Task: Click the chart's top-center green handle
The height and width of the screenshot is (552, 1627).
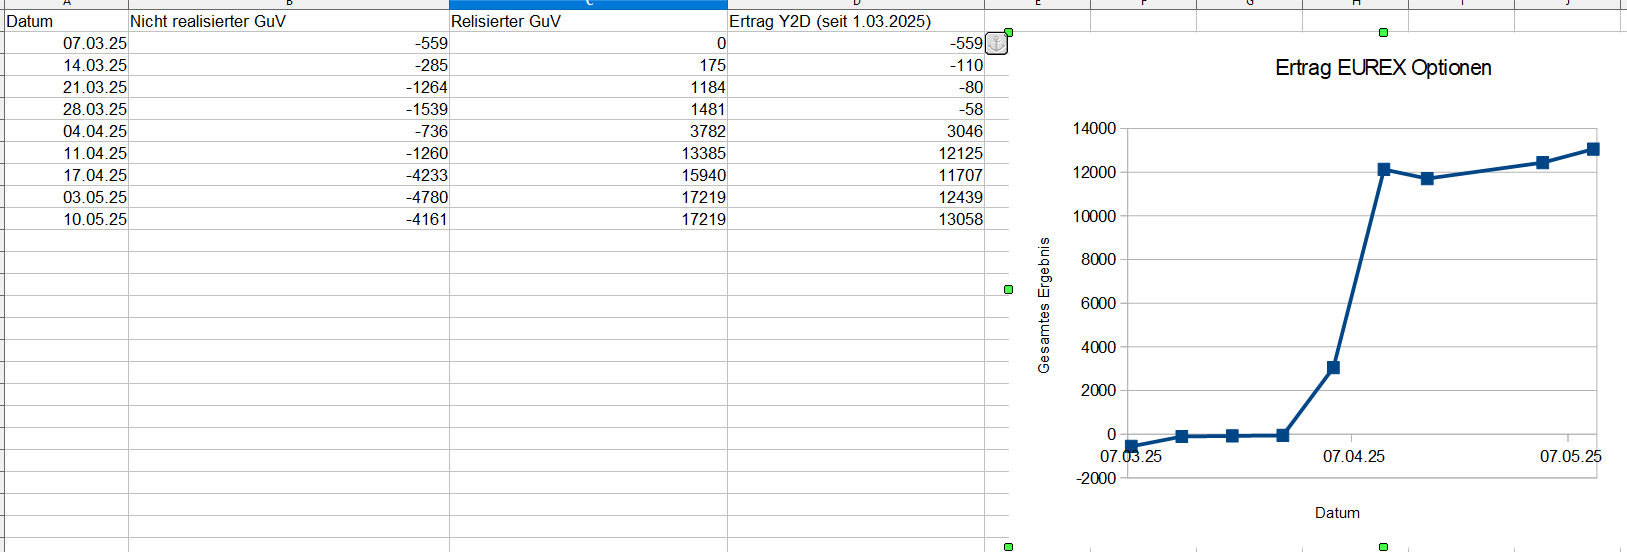Action: 1383,33
